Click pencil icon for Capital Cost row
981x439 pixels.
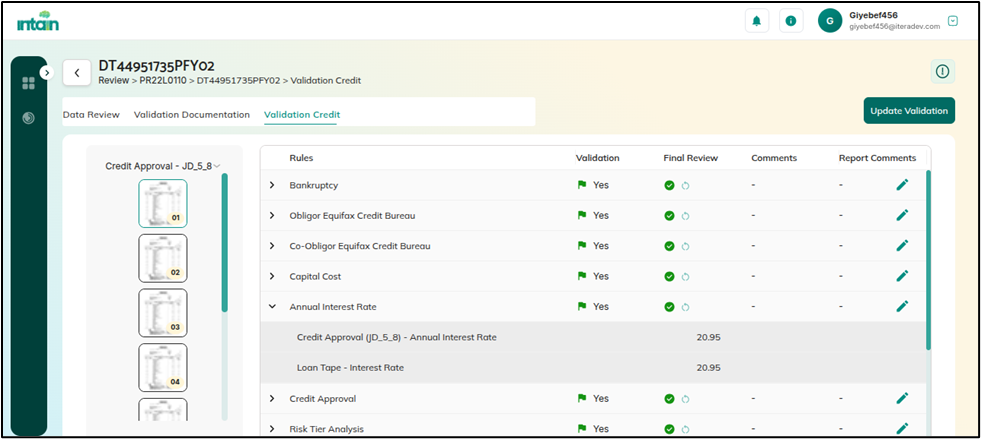pyautogui.click(x=902, y=276)
